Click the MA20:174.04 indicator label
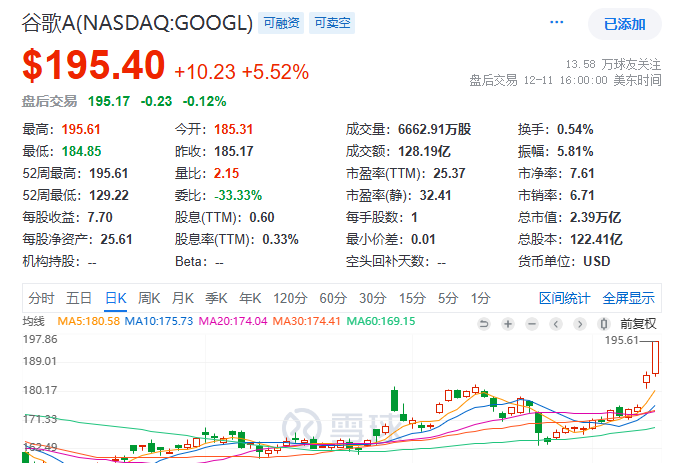The image size is (678, 463). (233, 321)
